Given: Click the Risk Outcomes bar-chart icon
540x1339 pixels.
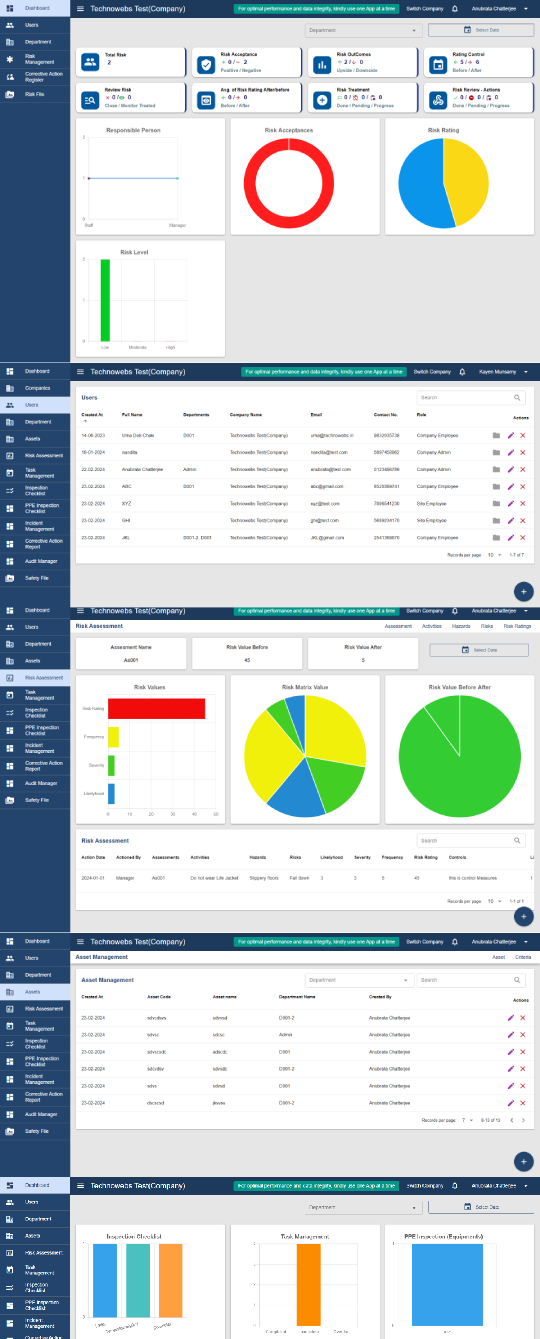Looking at the screenshot, I should 321,64.
